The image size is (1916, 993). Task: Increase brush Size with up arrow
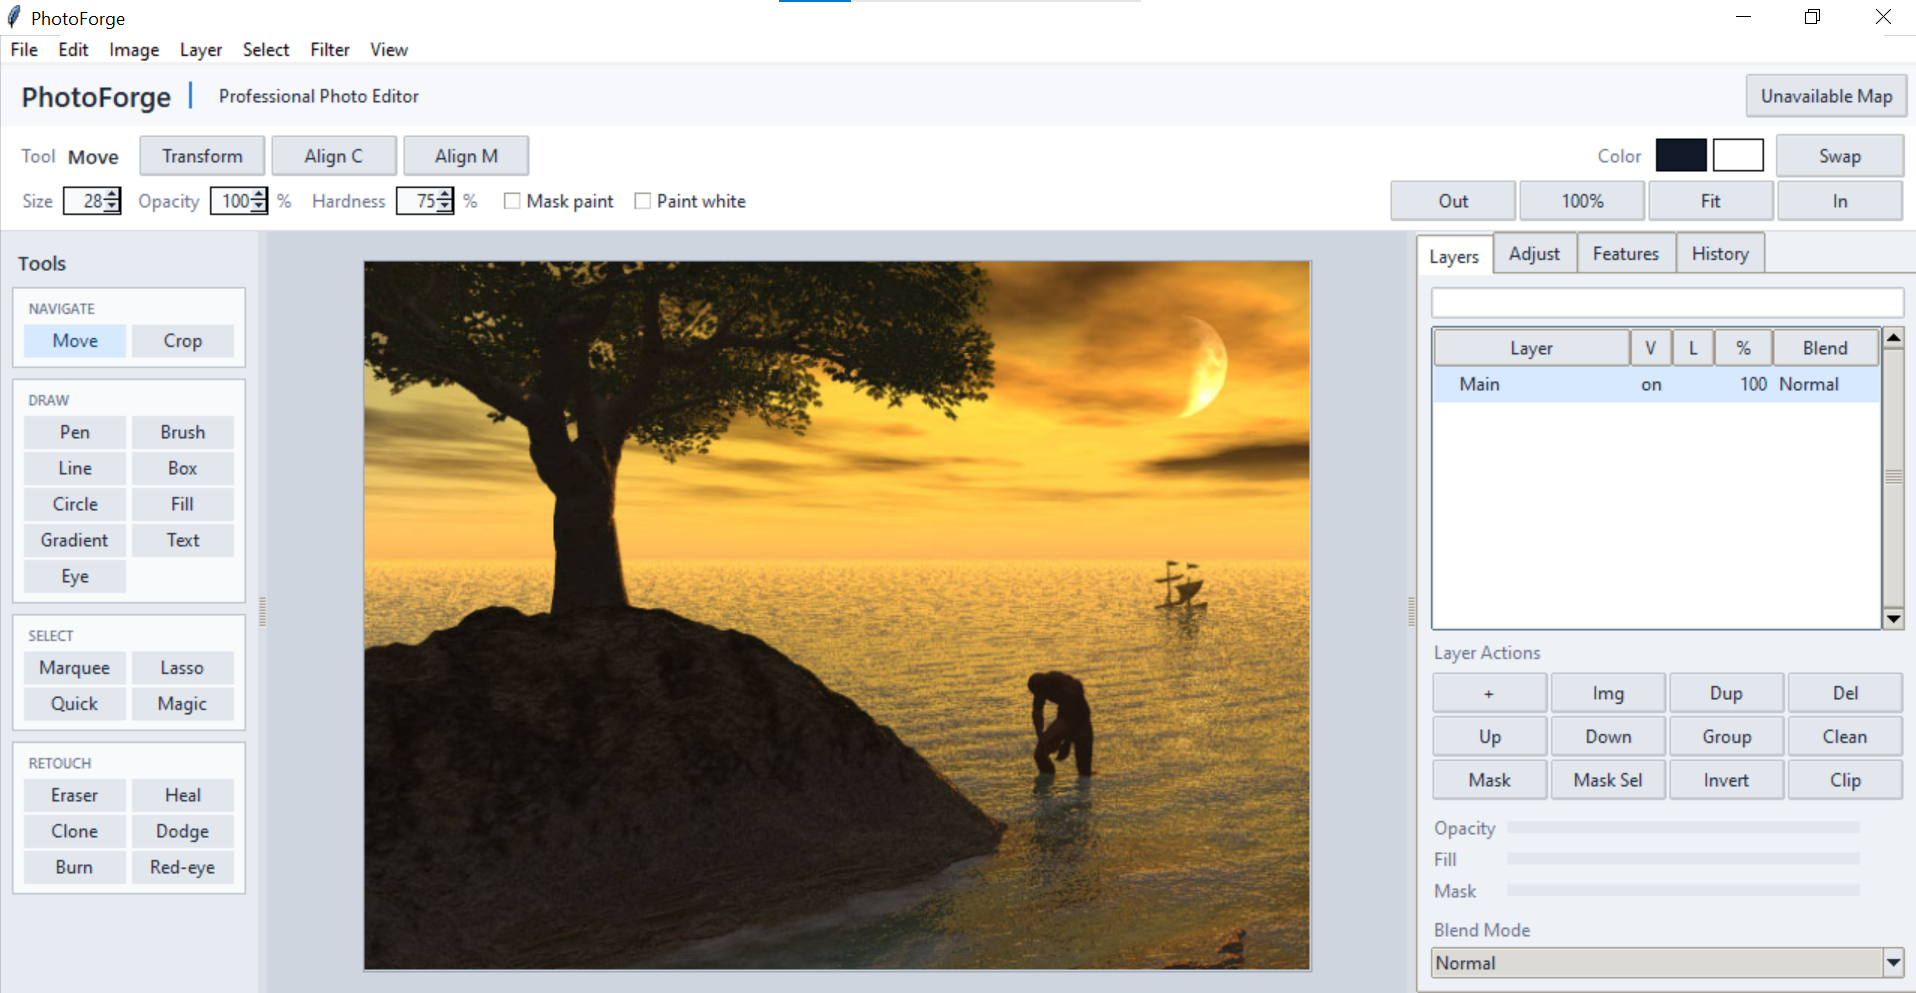112,195
